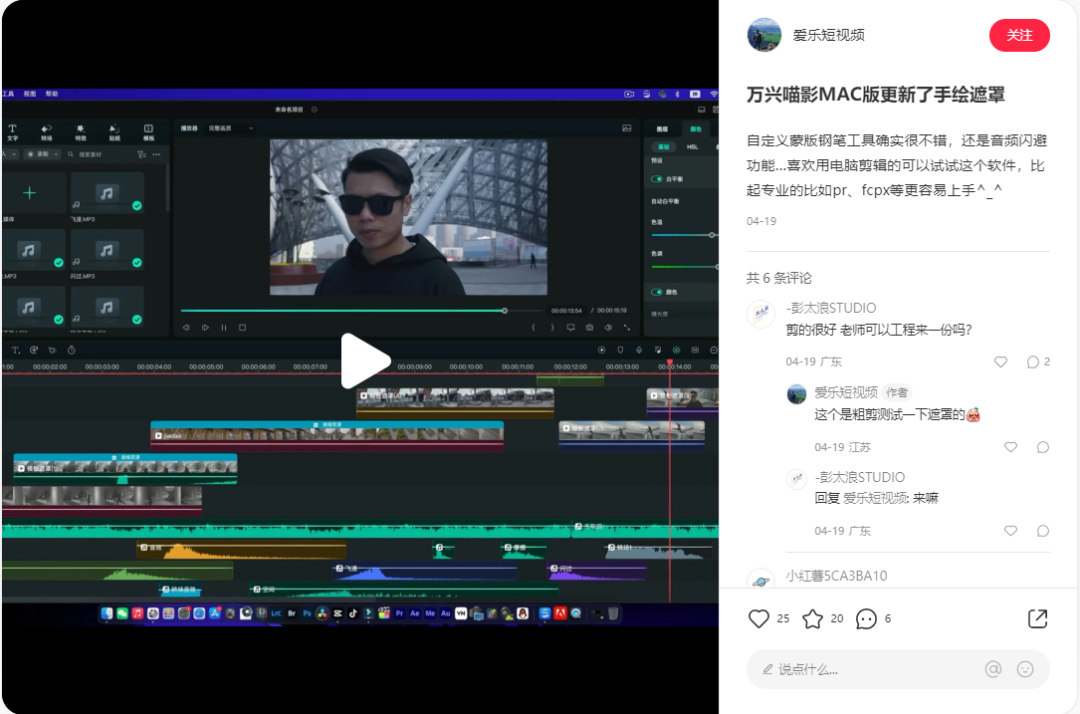The image size is (1080, 714).
Task: Click the post date 04-19 under the description
Action: coord(761,221)
